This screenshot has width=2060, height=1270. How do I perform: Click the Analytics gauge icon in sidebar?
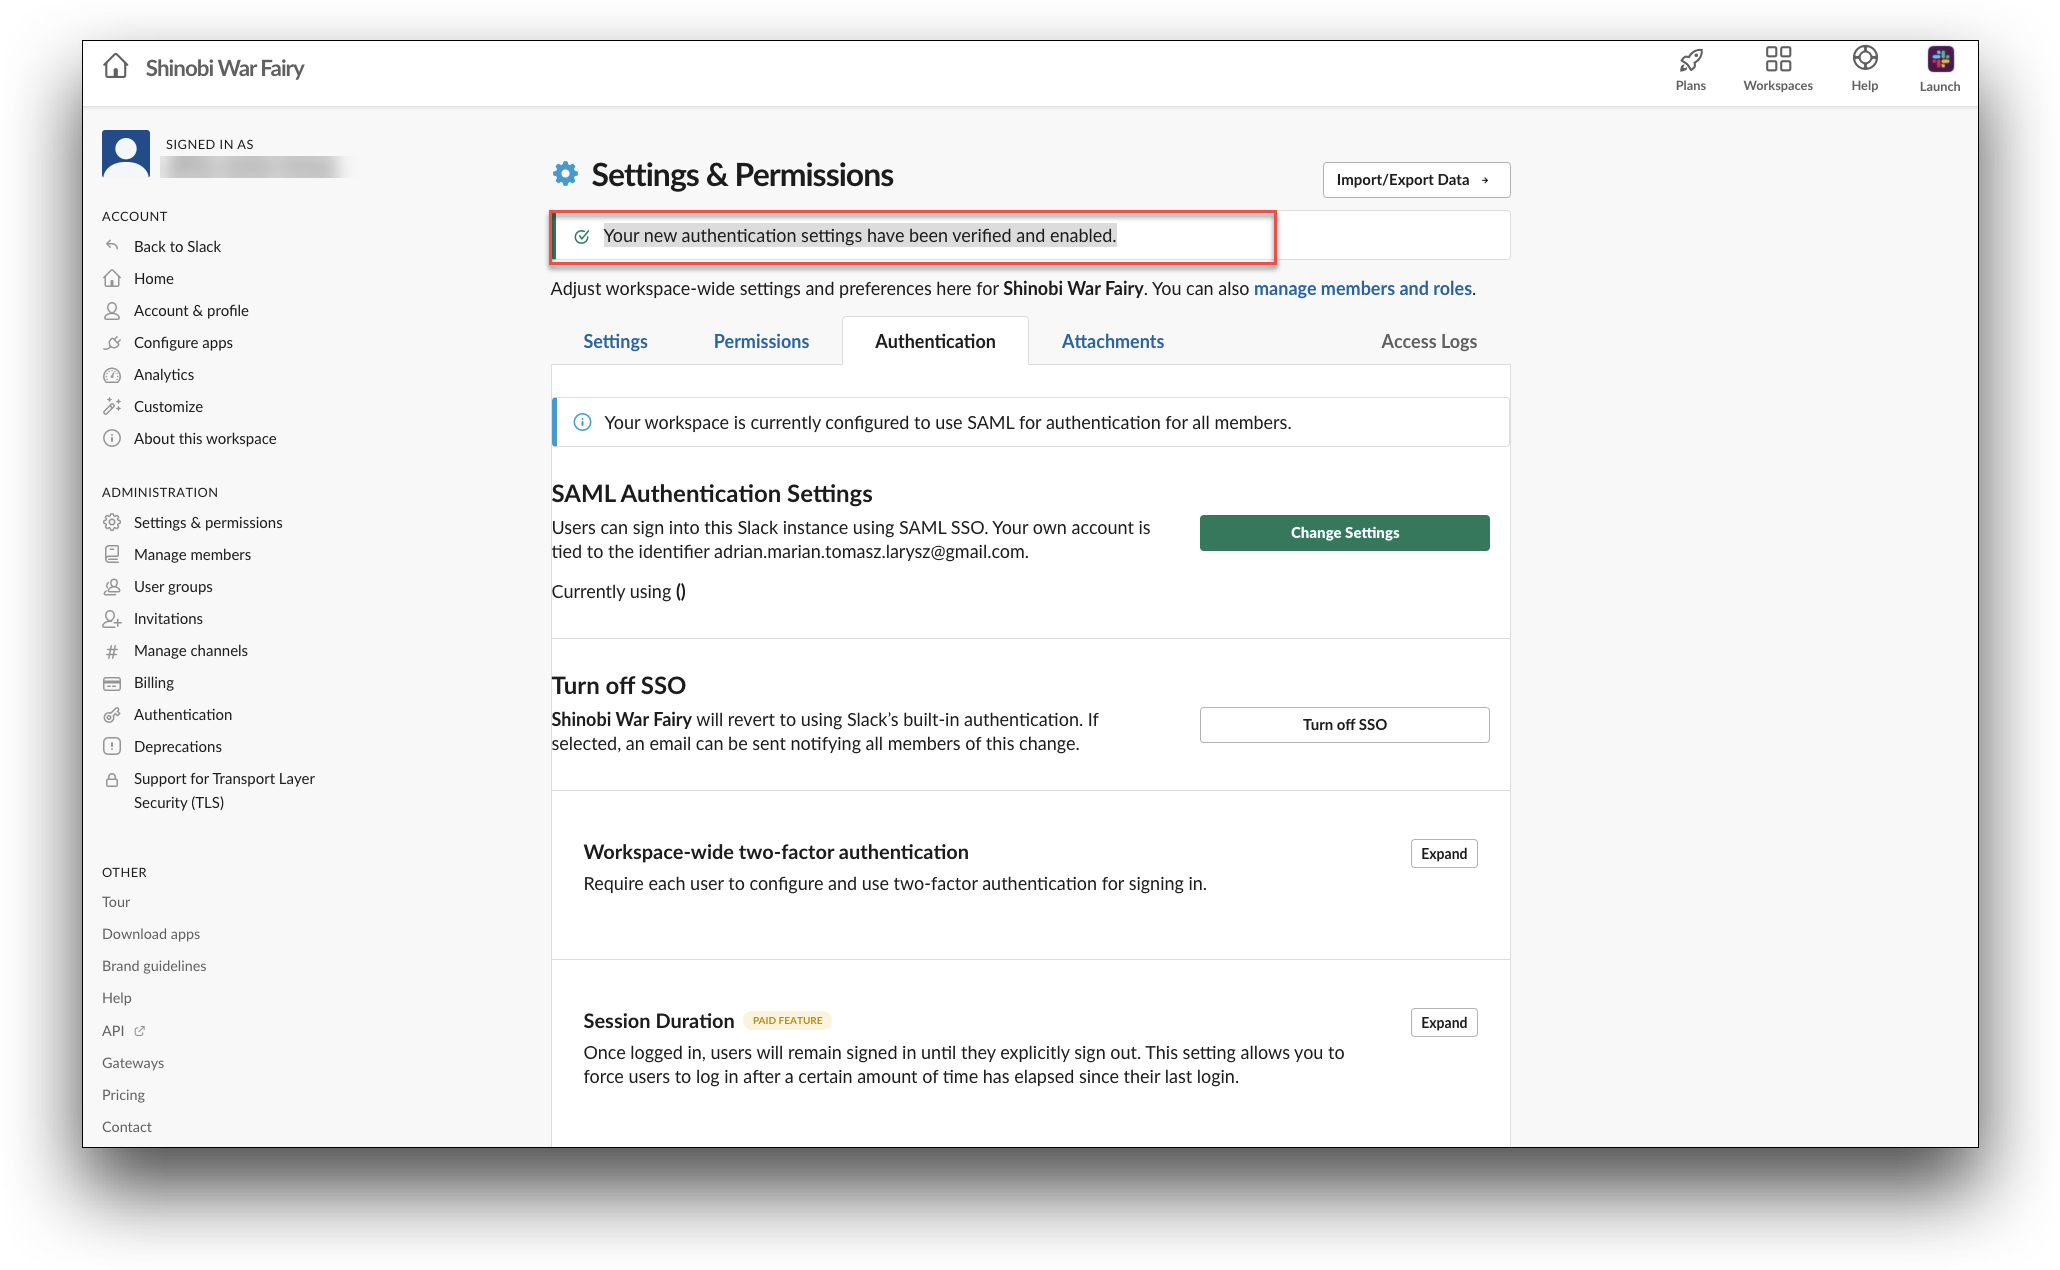tap(112, 375)
